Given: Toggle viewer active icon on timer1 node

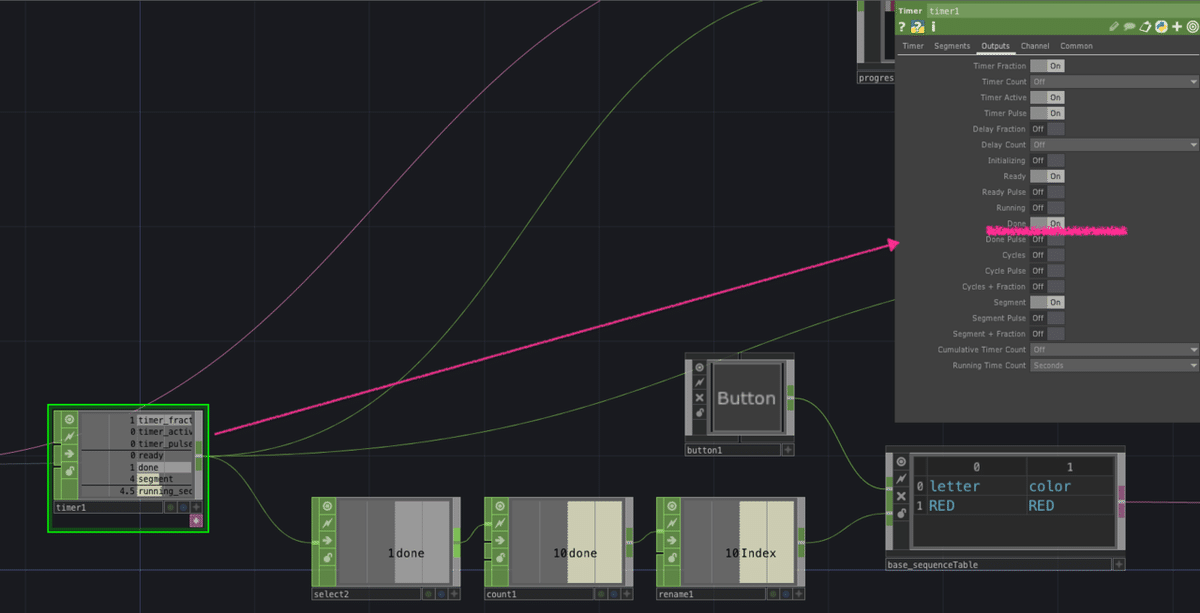Looking at the screenshot, I should click(x=70, y=419).
